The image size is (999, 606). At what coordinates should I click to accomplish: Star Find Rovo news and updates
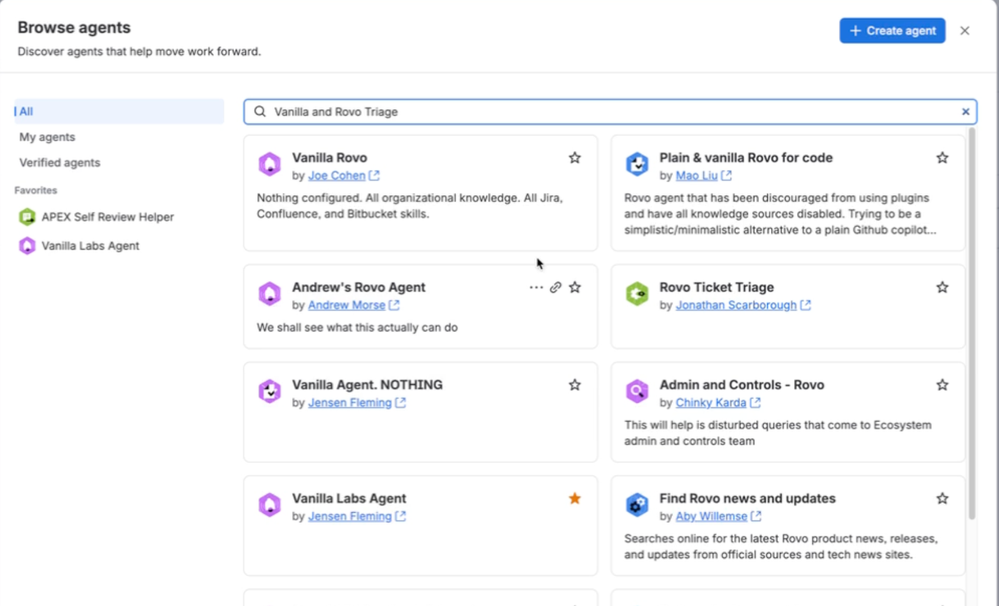pos(942,498)
